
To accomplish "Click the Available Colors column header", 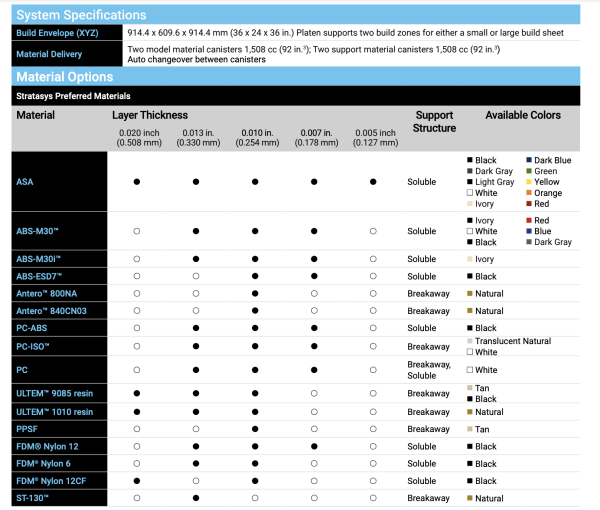I will coord(523,116).
